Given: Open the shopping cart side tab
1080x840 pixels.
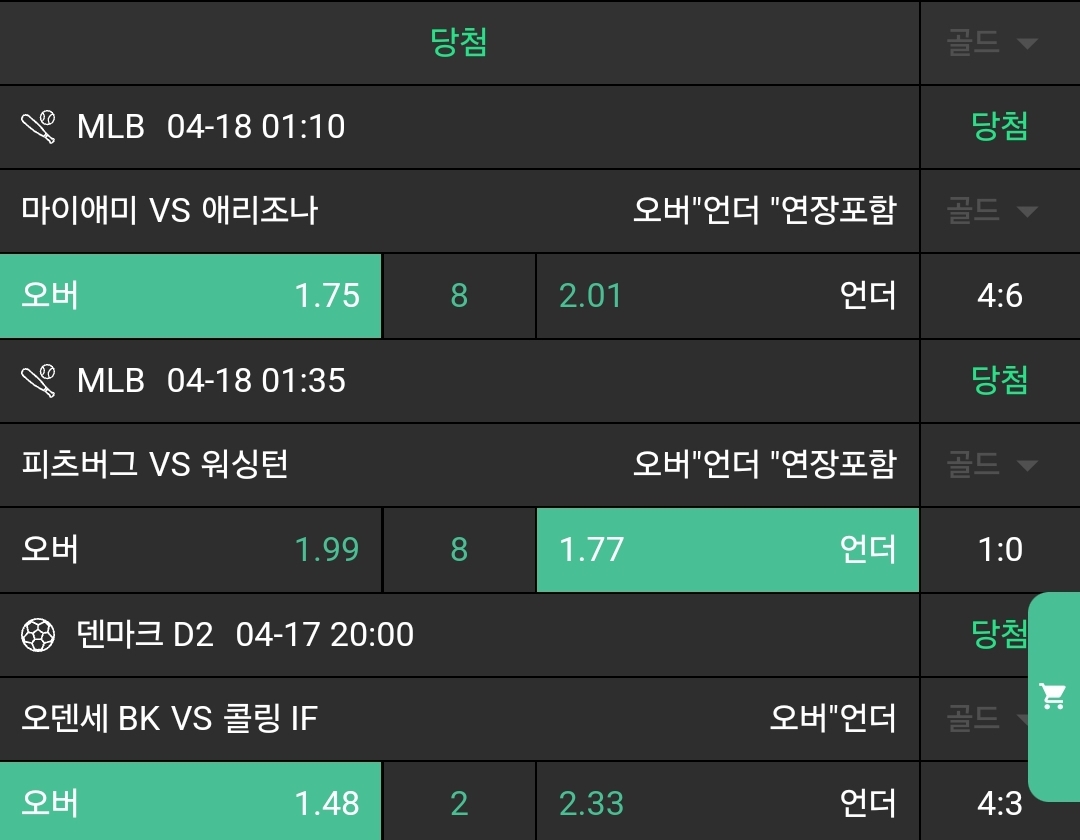Looking at the screenshot, I should 1053,696.
